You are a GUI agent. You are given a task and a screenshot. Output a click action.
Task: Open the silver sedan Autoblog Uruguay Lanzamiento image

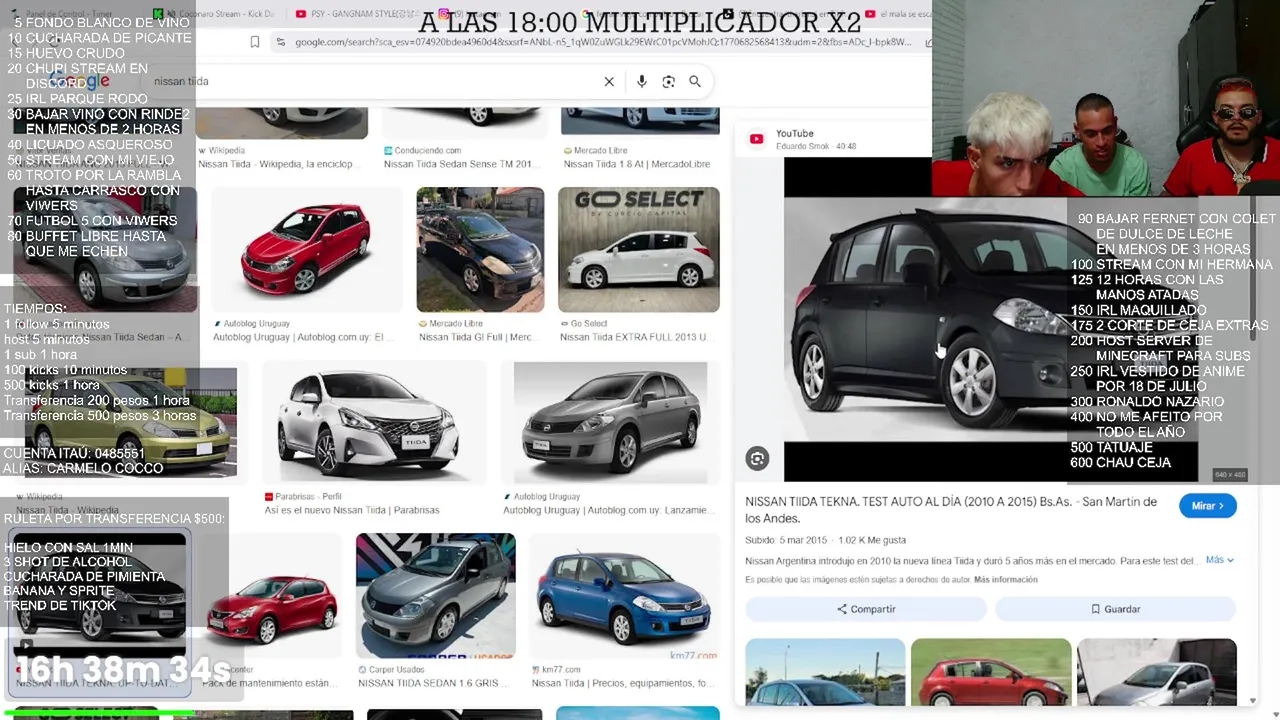click(x=610, y=422)
